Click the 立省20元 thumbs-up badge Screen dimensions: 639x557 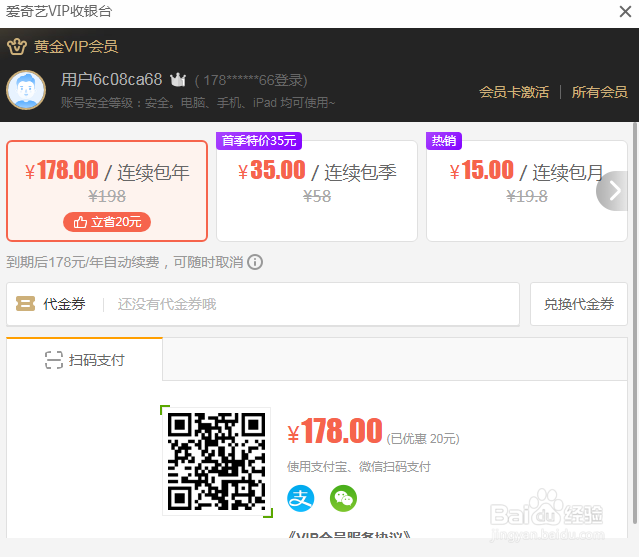(x=107, y=222)
